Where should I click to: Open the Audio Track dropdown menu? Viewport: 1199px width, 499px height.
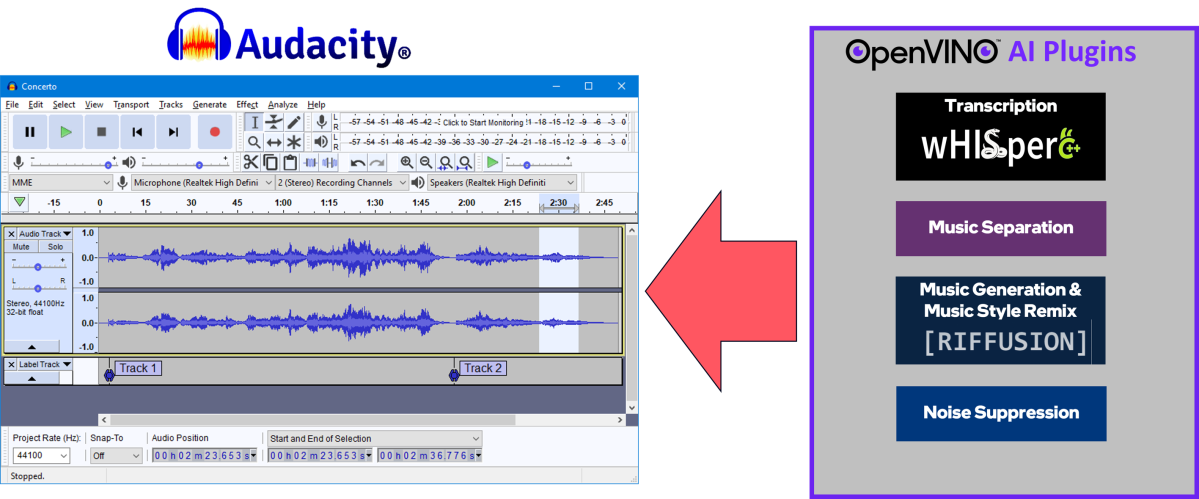click(x=45, y=233)
